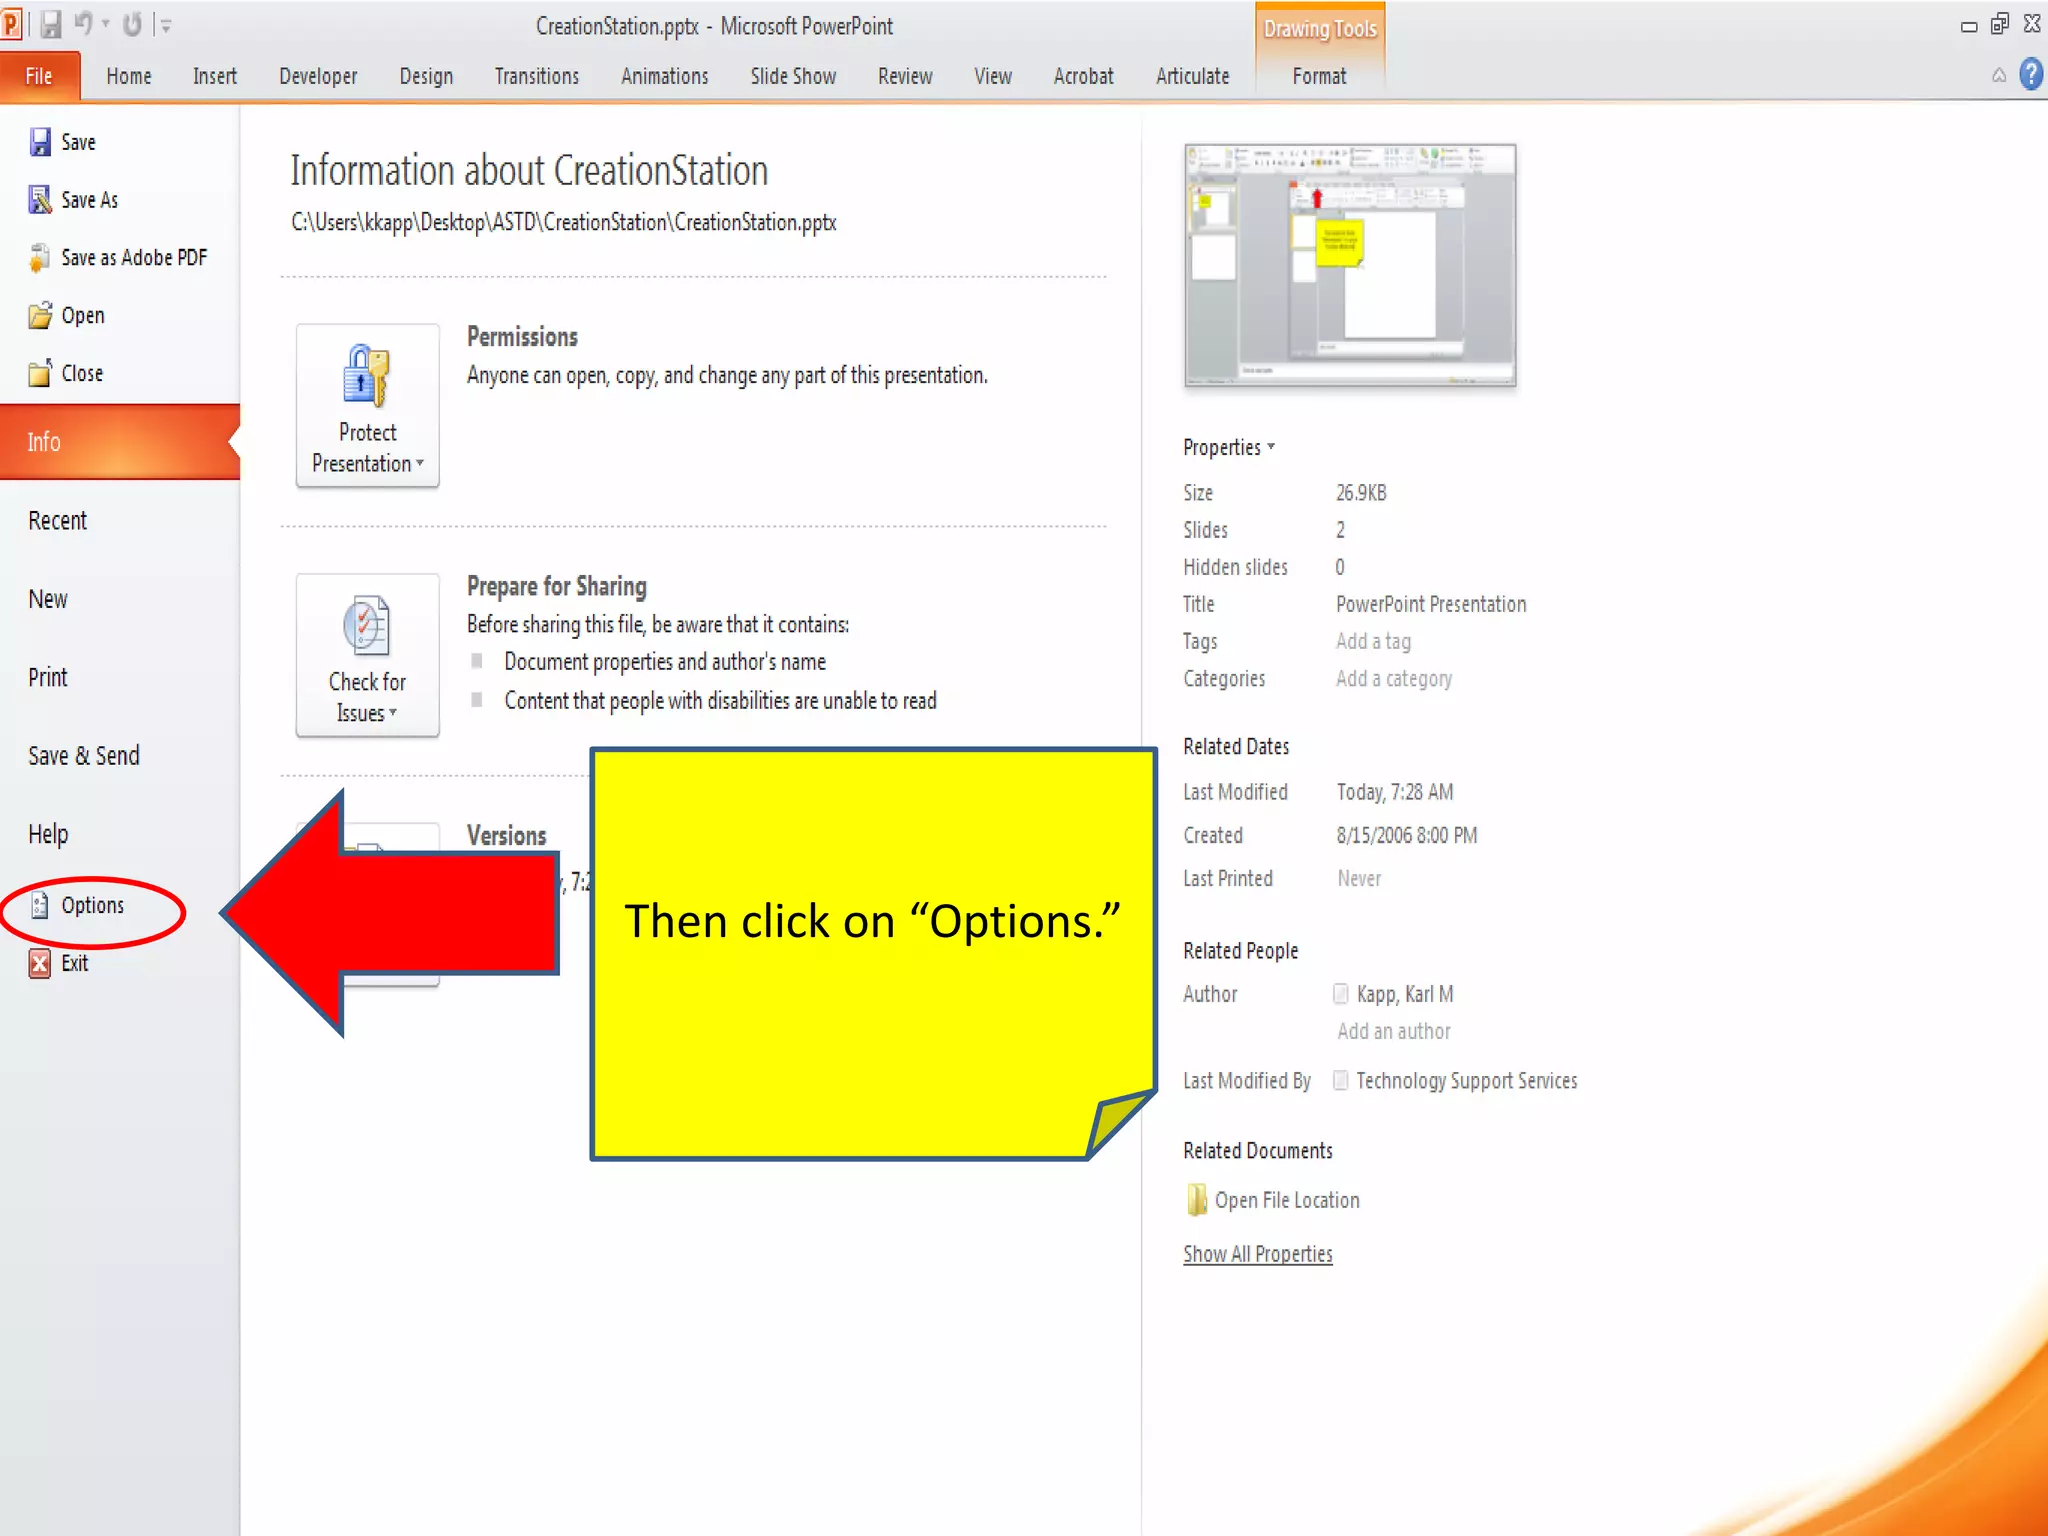Select Close presentation in the sidebar
This screenshot has width=2048, height=1536.
click(66, 374)
